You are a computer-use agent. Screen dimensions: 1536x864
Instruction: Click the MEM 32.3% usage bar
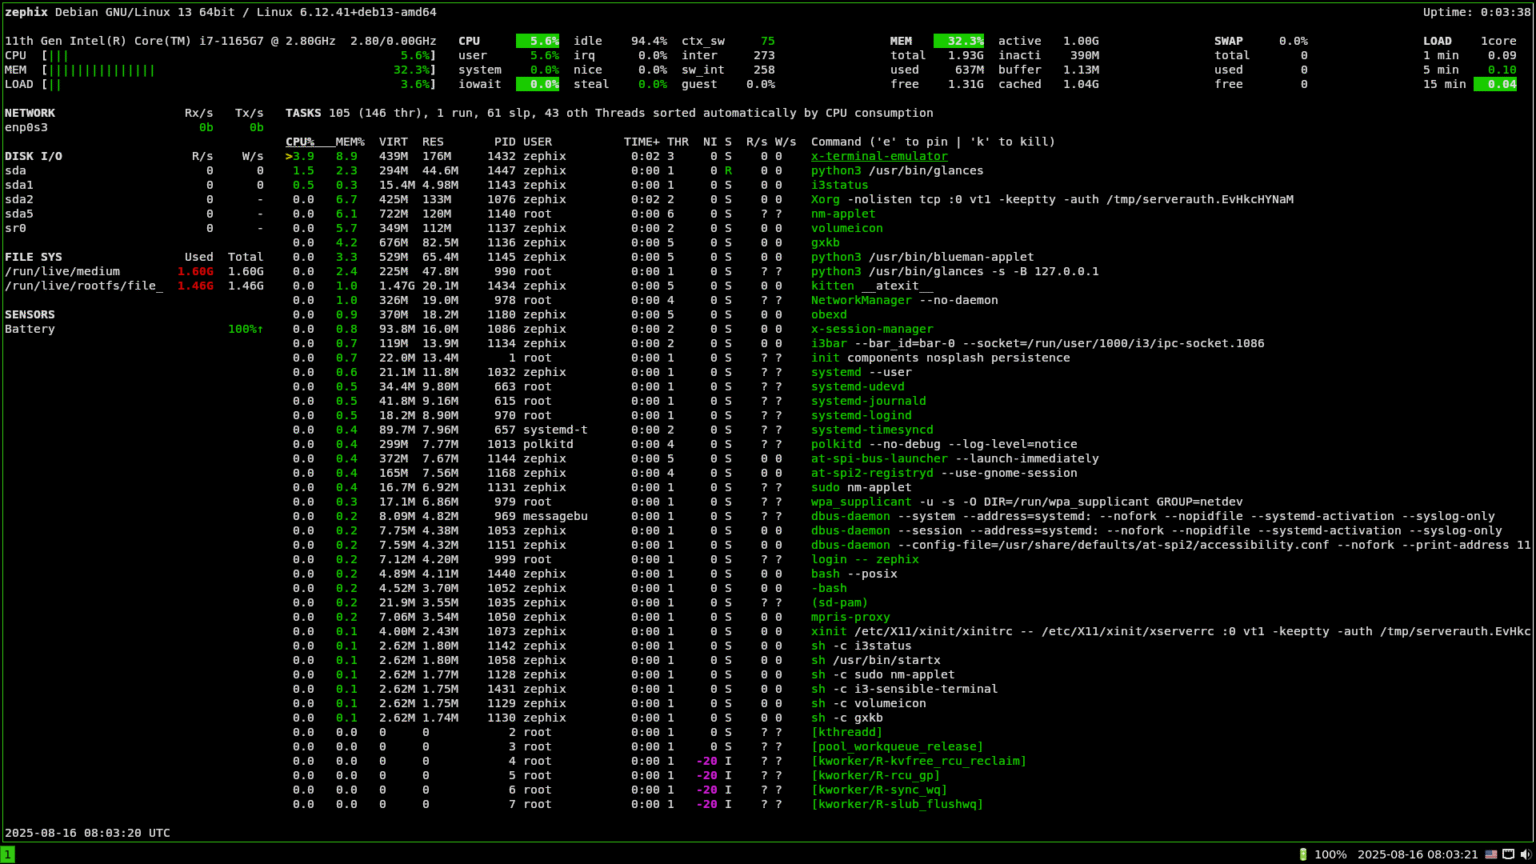[958, 40]
